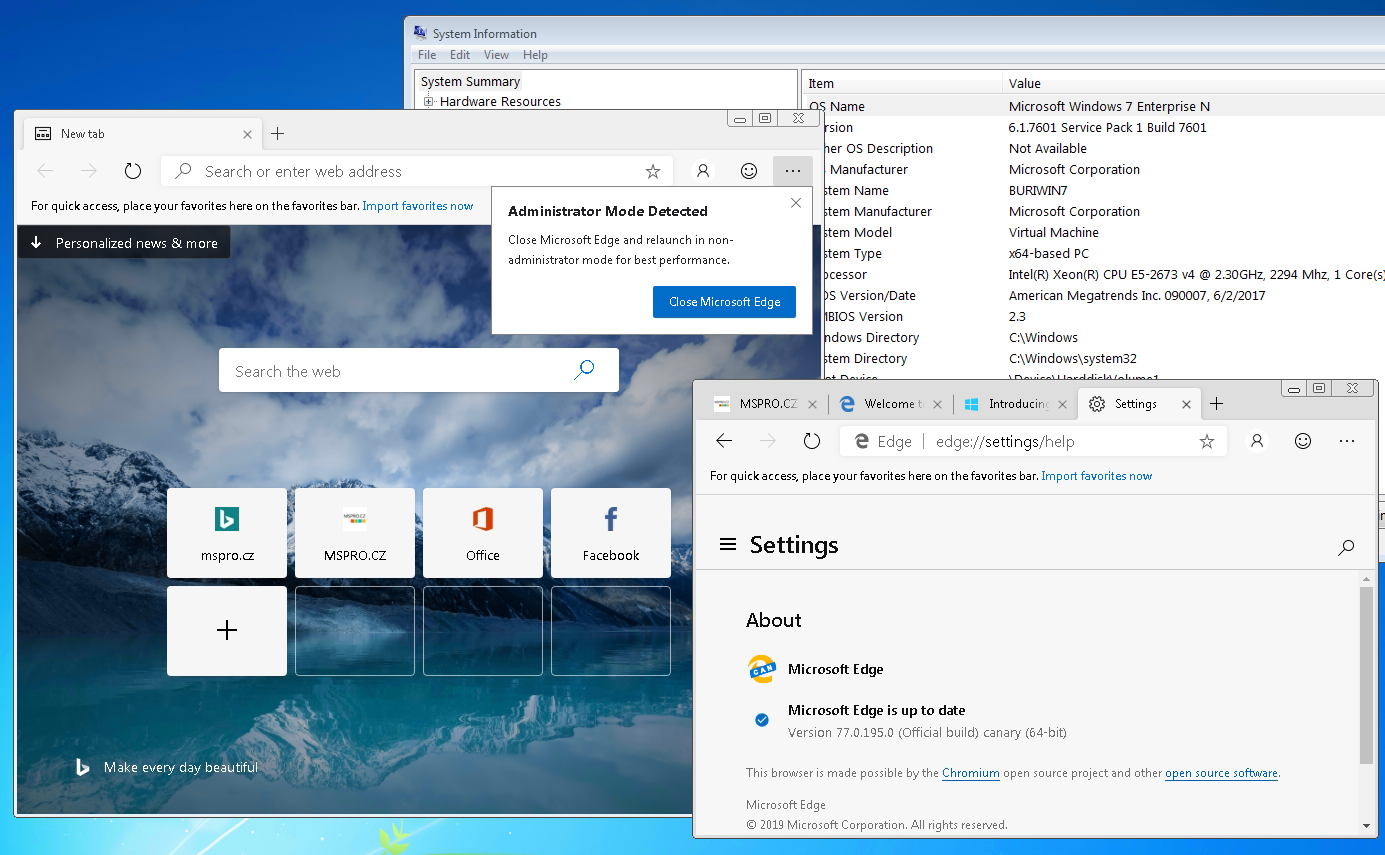Screen dimensions: 1385x855
Task: Click the magnifier icon in Search the web box
Action: [585, 370]
